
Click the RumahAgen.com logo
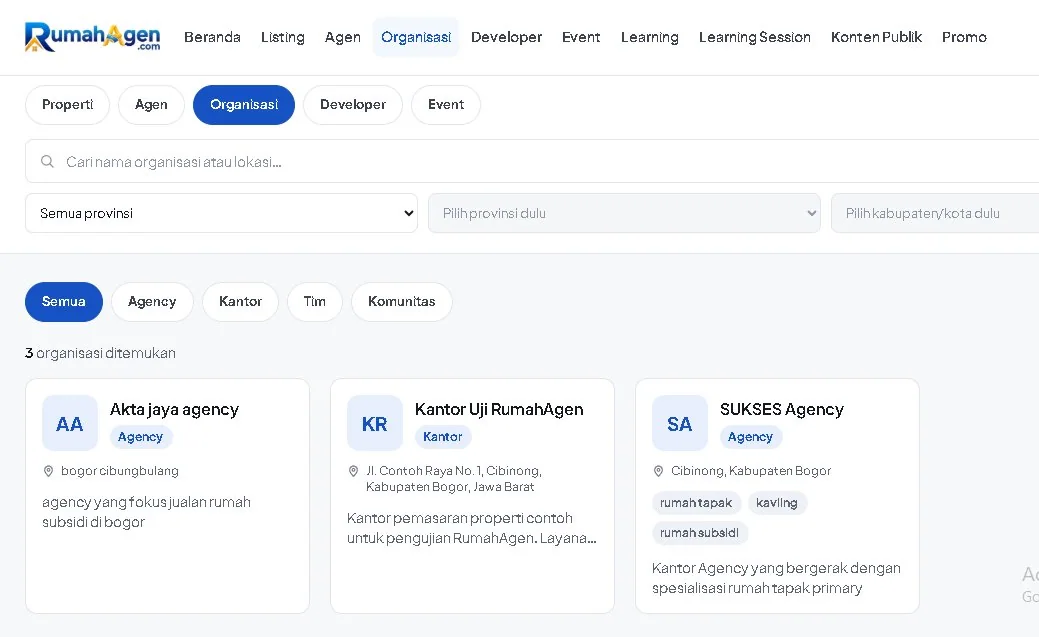(x=92, y=37)
